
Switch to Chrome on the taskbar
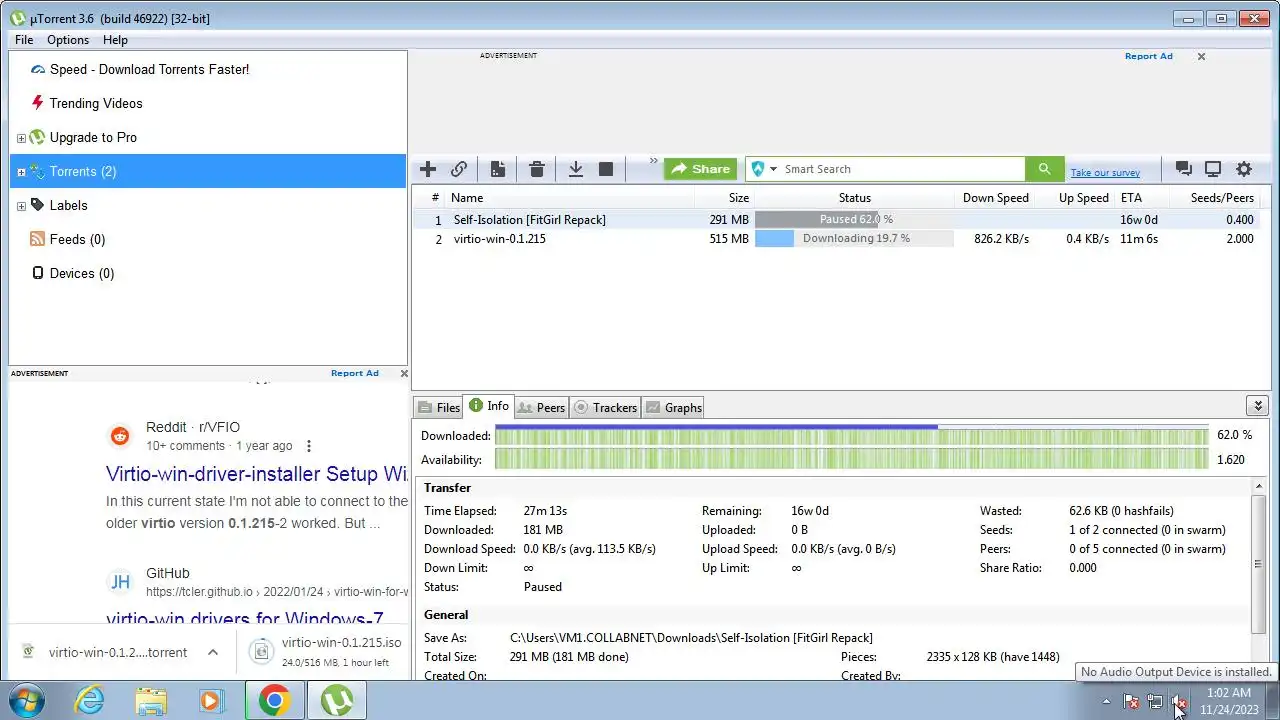275,700
